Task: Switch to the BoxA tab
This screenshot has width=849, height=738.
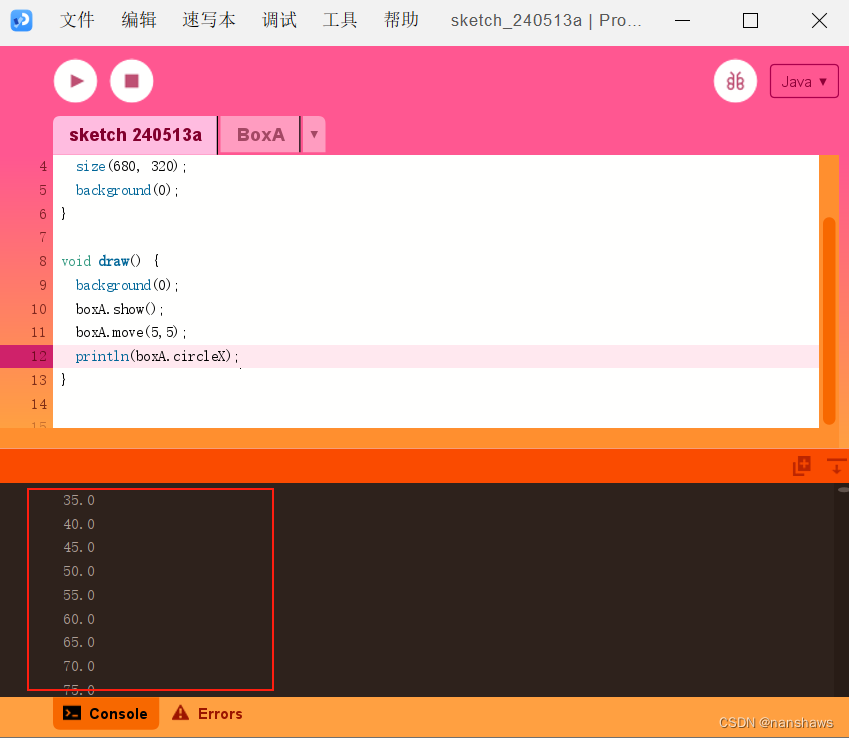Action: click(259, 134)
